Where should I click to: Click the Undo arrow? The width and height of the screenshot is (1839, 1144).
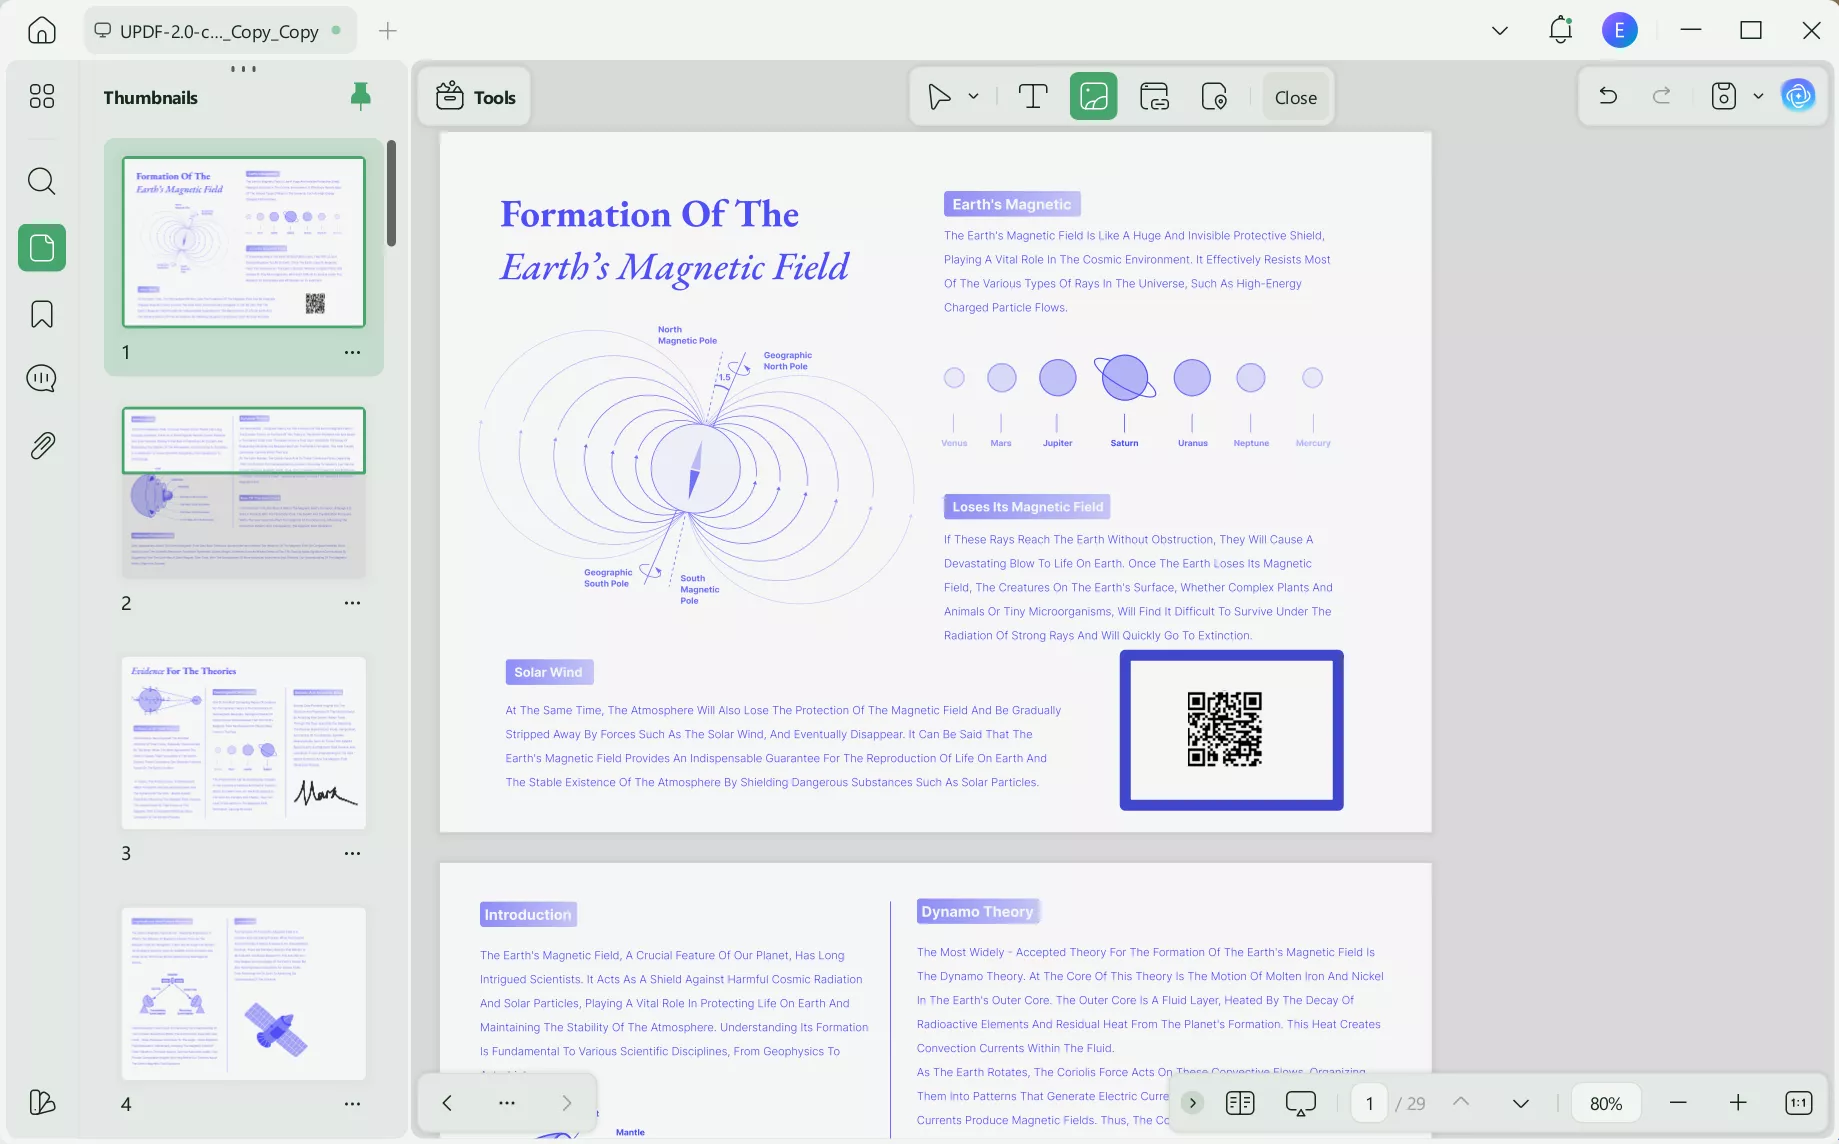coord(1608,97)
